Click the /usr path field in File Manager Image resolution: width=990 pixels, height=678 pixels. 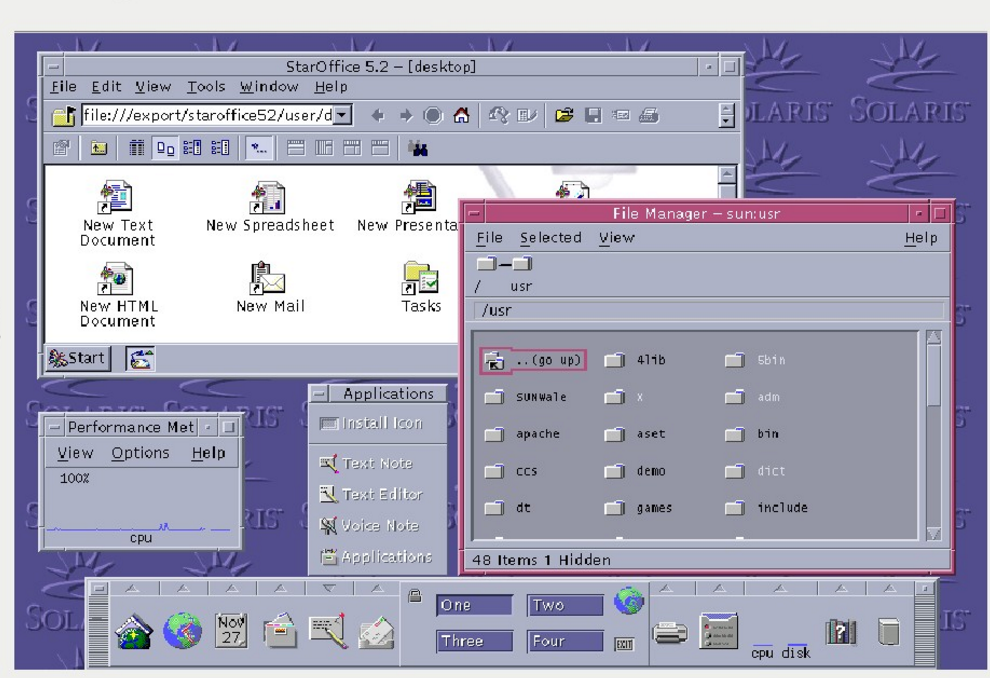click(x=708, y=311)
